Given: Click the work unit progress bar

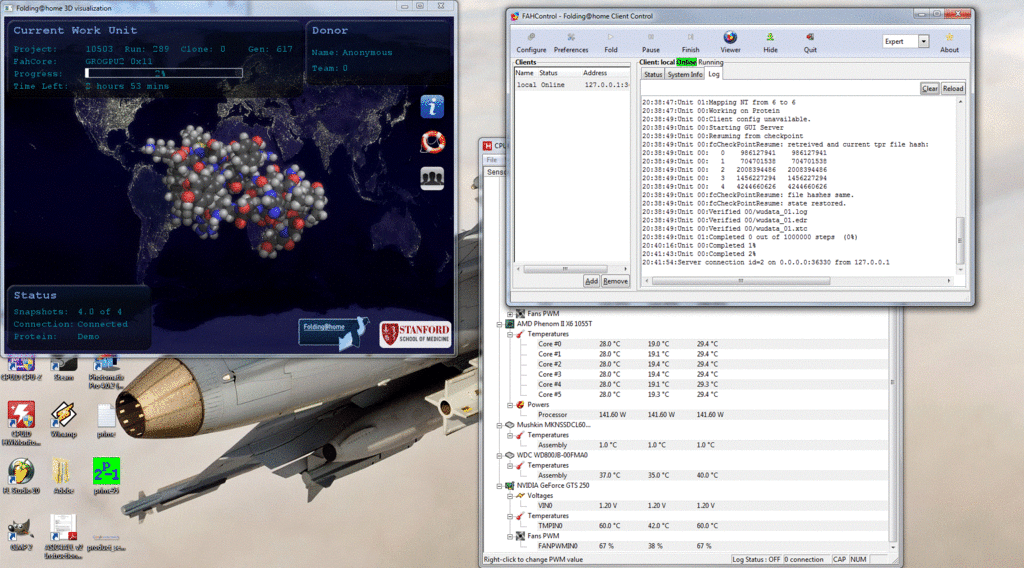Looking at the screenshot, I should (x=164, y=73).
